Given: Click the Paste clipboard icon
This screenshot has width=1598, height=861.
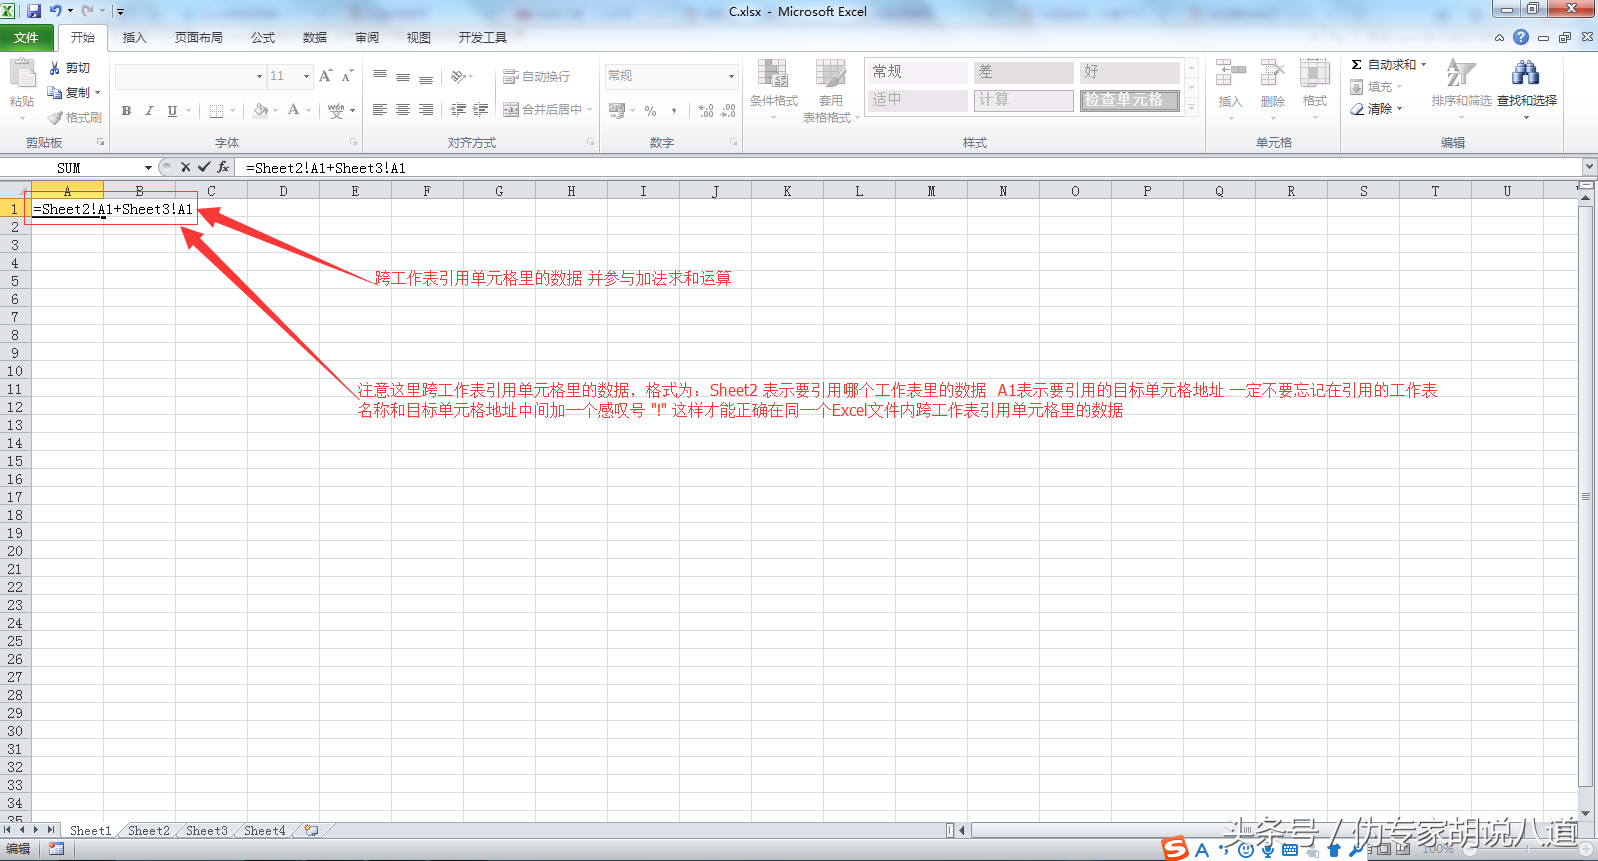Looking at the screenshot, I should click(22, 74).
